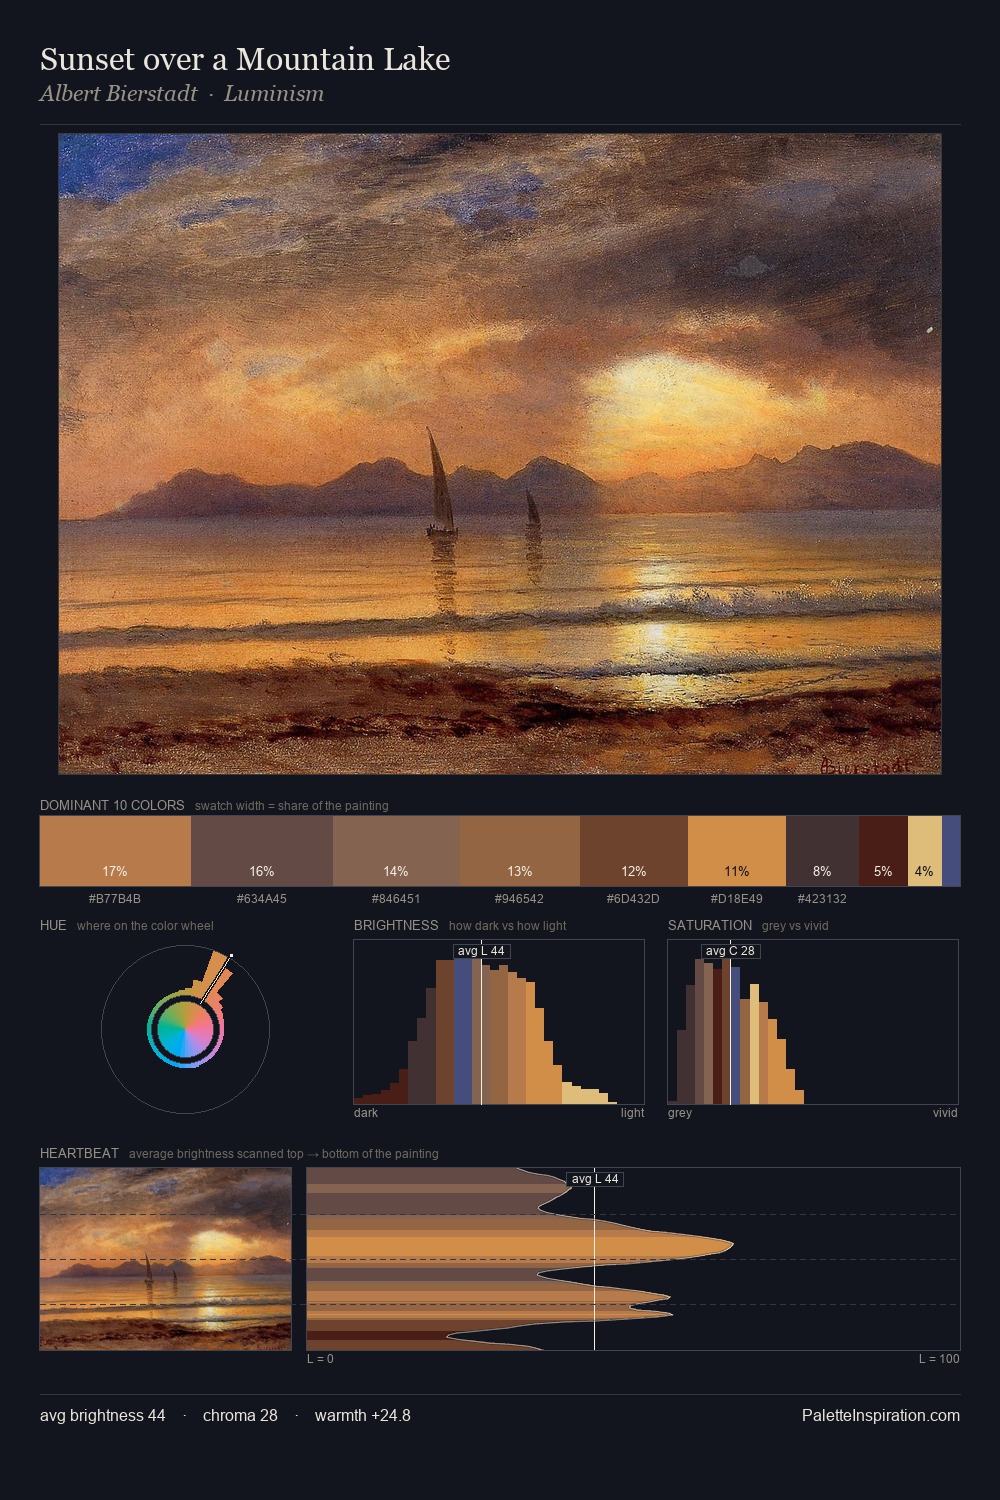Click the warmth +24.8 footer stat
Viewport: 1000px width, 1500px height.
pyautogui.click(x=363, y=1416)
